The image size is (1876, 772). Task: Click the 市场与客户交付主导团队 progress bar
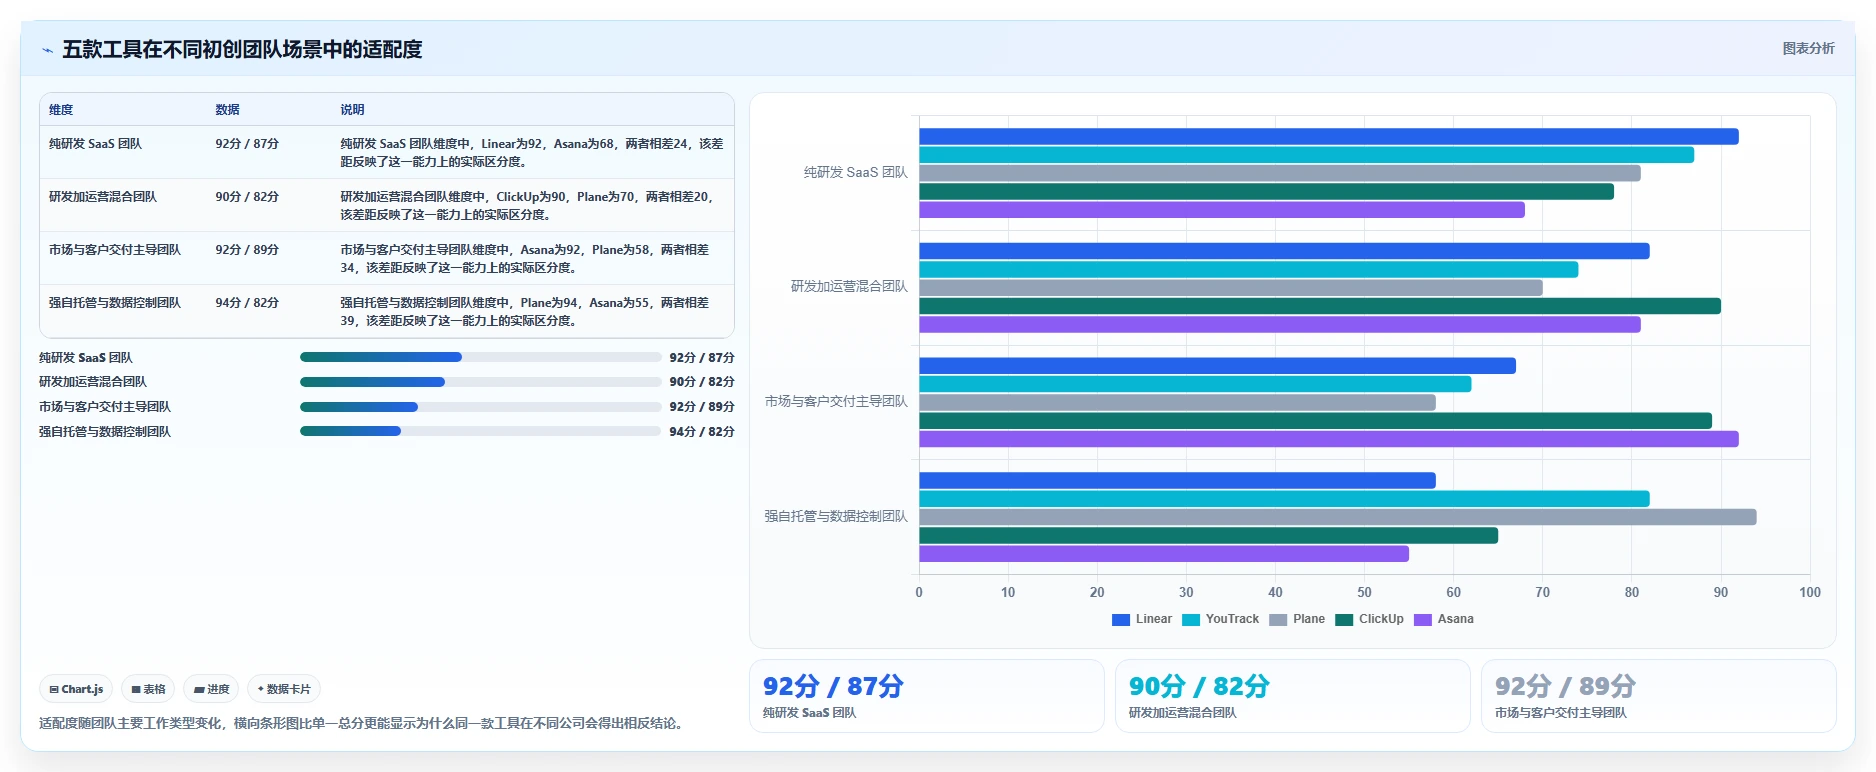(x=480, y=407)
